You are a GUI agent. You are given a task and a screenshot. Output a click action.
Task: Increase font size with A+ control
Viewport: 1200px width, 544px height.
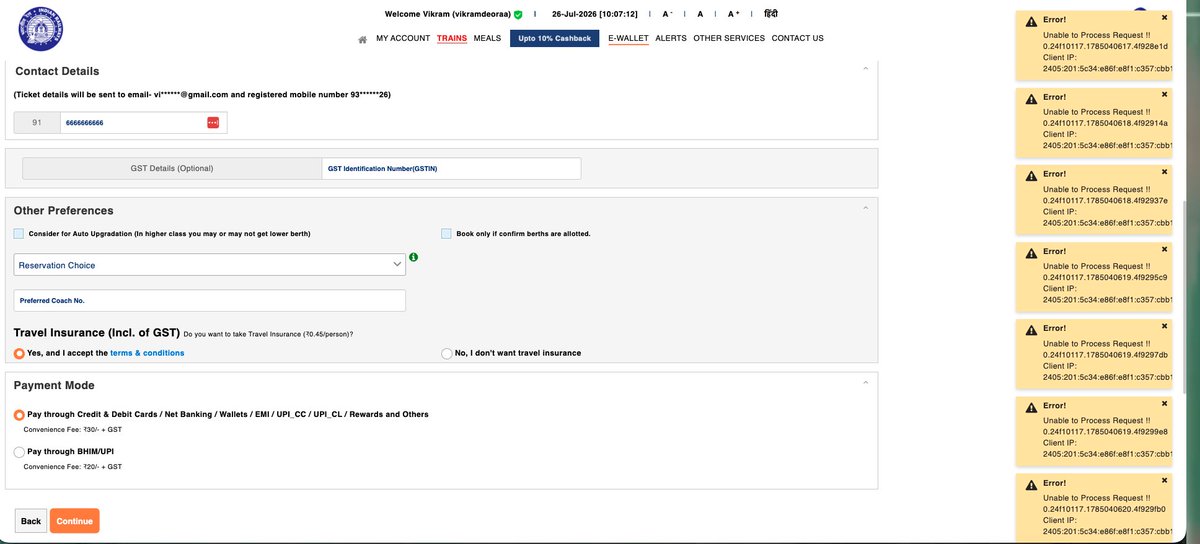733,15
